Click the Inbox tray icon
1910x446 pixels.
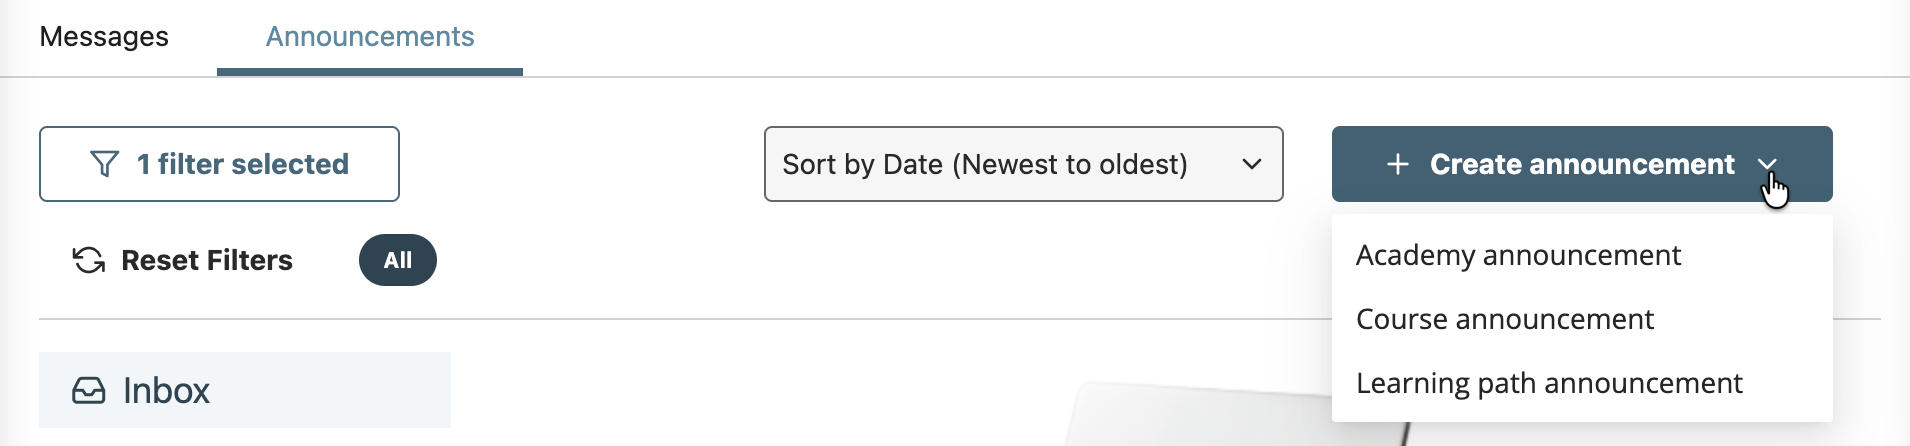click(89, 390)
